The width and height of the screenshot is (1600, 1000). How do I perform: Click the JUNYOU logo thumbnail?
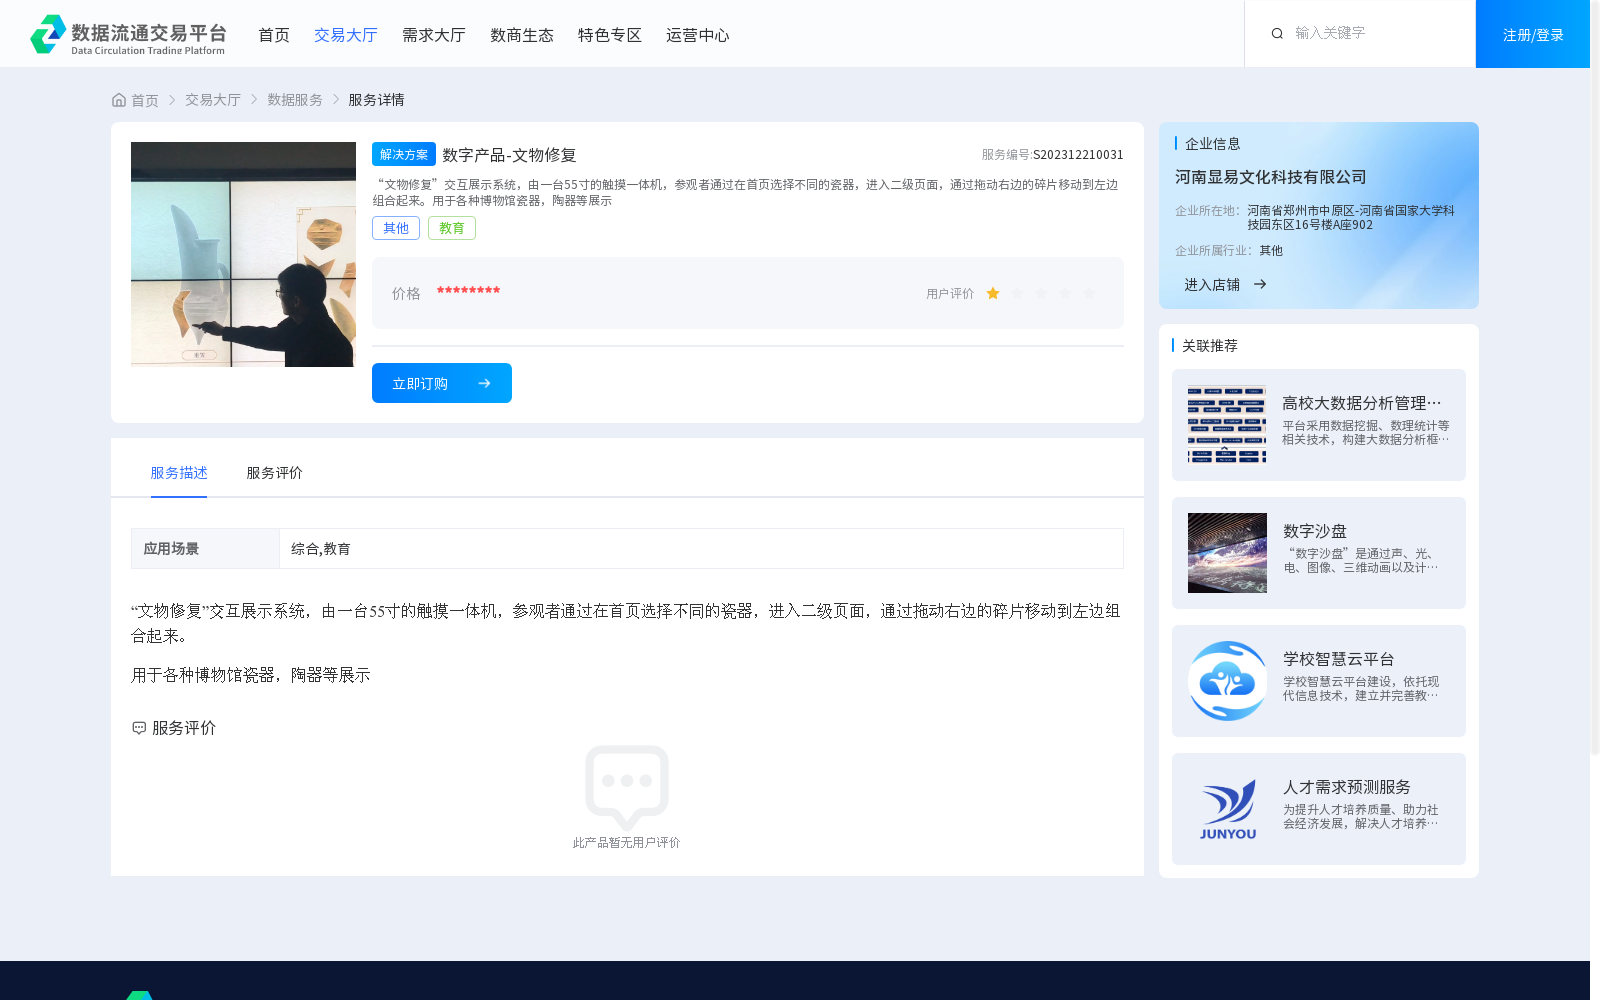[1227, 809]
